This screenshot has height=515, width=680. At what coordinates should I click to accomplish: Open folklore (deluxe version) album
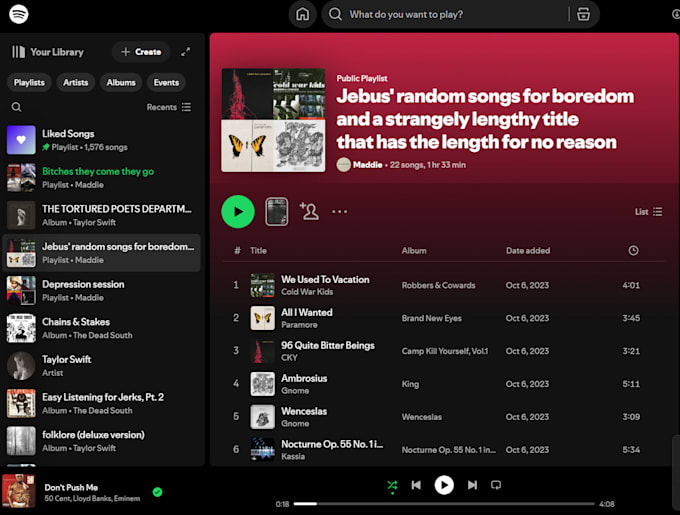click(102, 441)
